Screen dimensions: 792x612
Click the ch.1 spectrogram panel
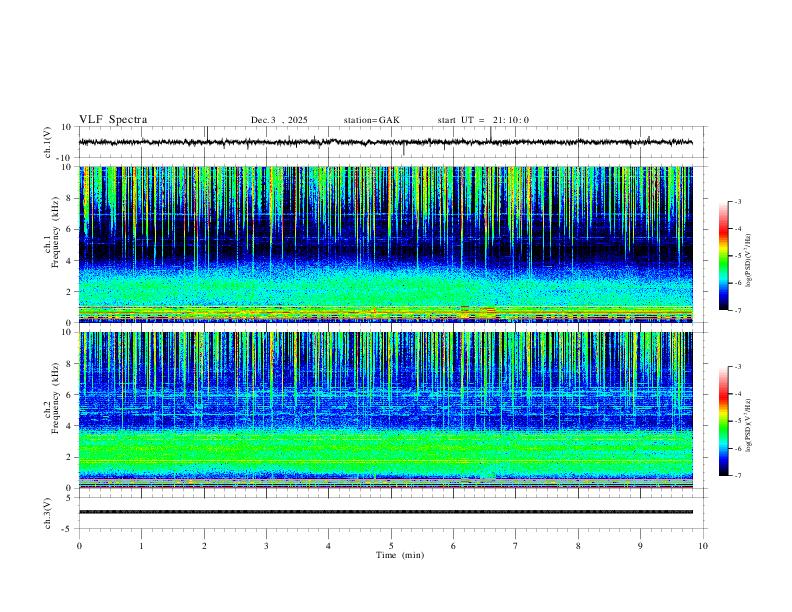pos(385,244)
